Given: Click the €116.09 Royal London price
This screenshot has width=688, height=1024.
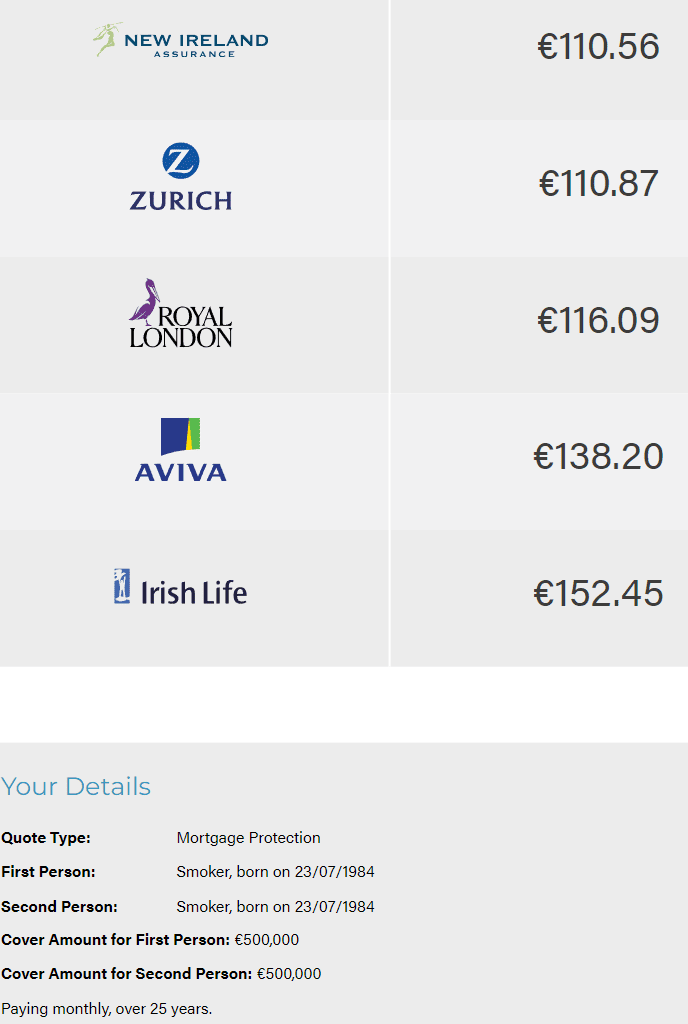Looking at the screenshot, I should (x=598, y=320).
